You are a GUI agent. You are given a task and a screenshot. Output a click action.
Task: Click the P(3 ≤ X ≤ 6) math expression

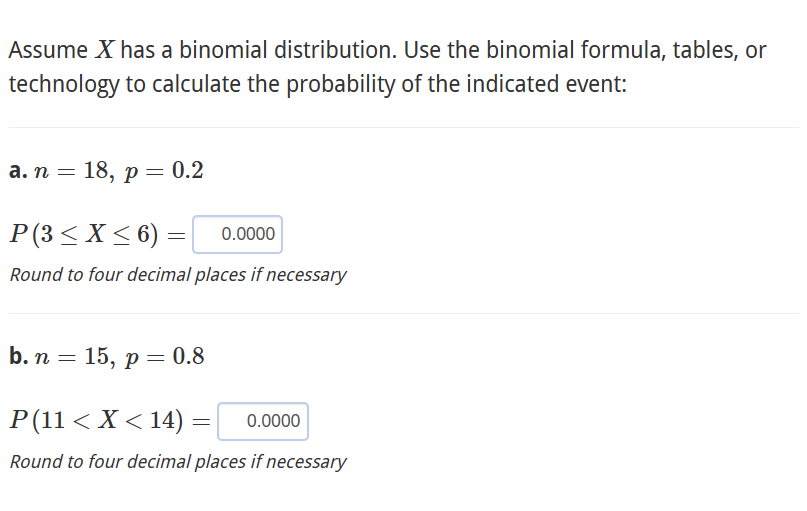tap(84, 234)
